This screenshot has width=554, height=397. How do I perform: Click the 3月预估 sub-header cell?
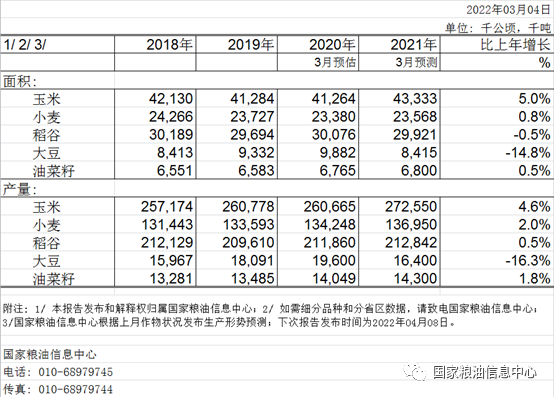318,63
